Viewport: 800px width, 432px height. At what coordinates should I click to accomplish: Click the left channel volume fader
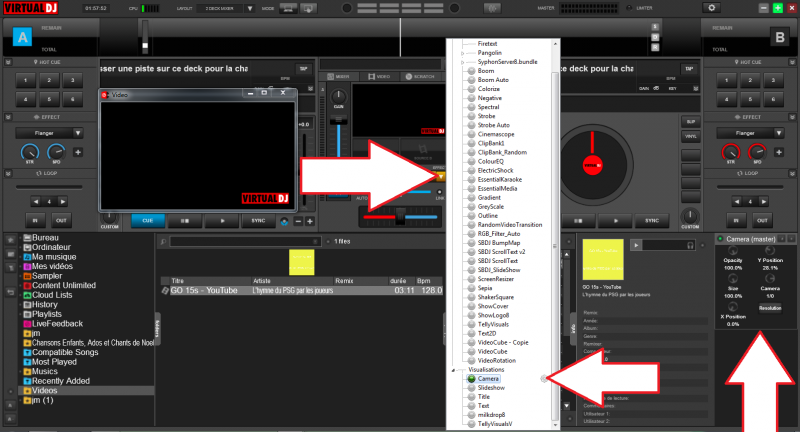tap(338, 120)
